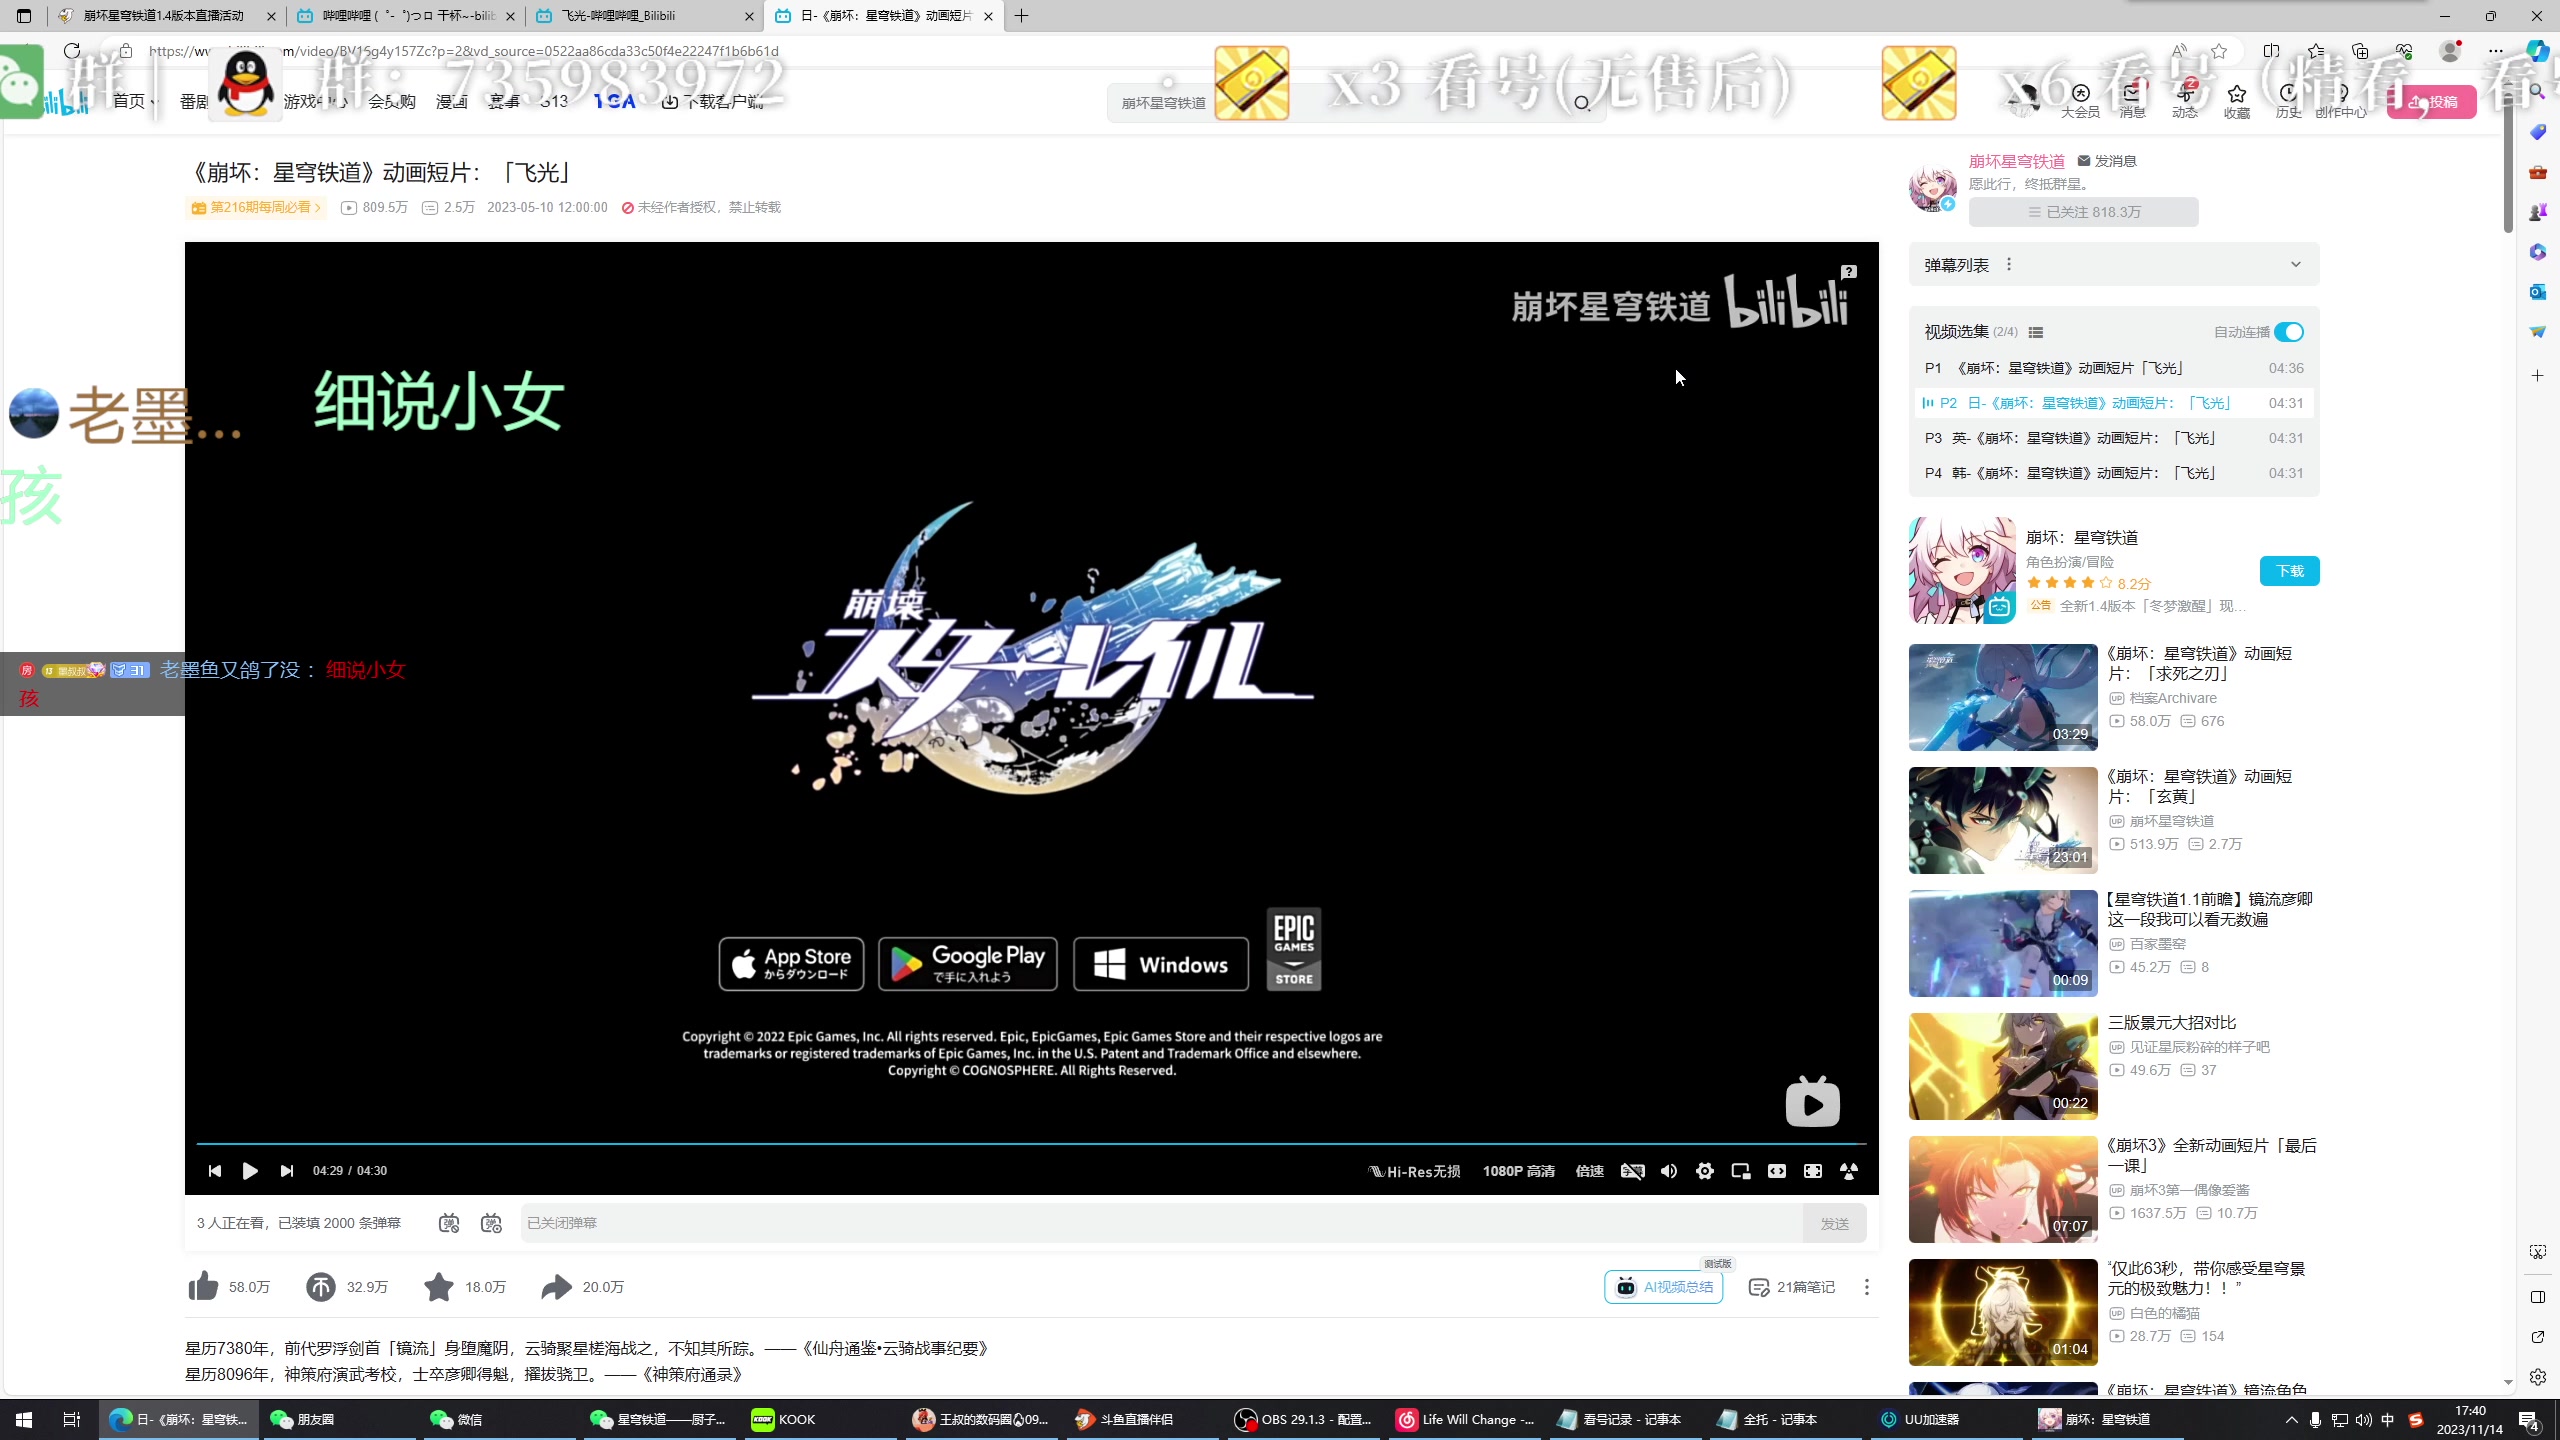Open 「求死之刃」 recommended video thumbnail
Viewport: 2560px width, 1440px height.
[2002, 697]
